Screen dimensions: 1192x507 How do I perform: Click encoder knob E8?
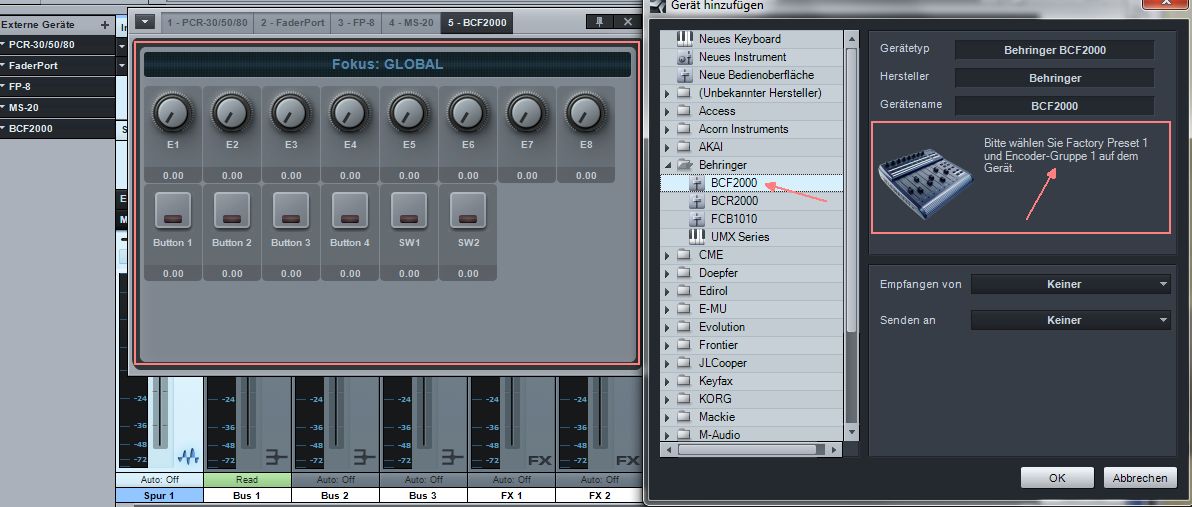coord(586,112)
